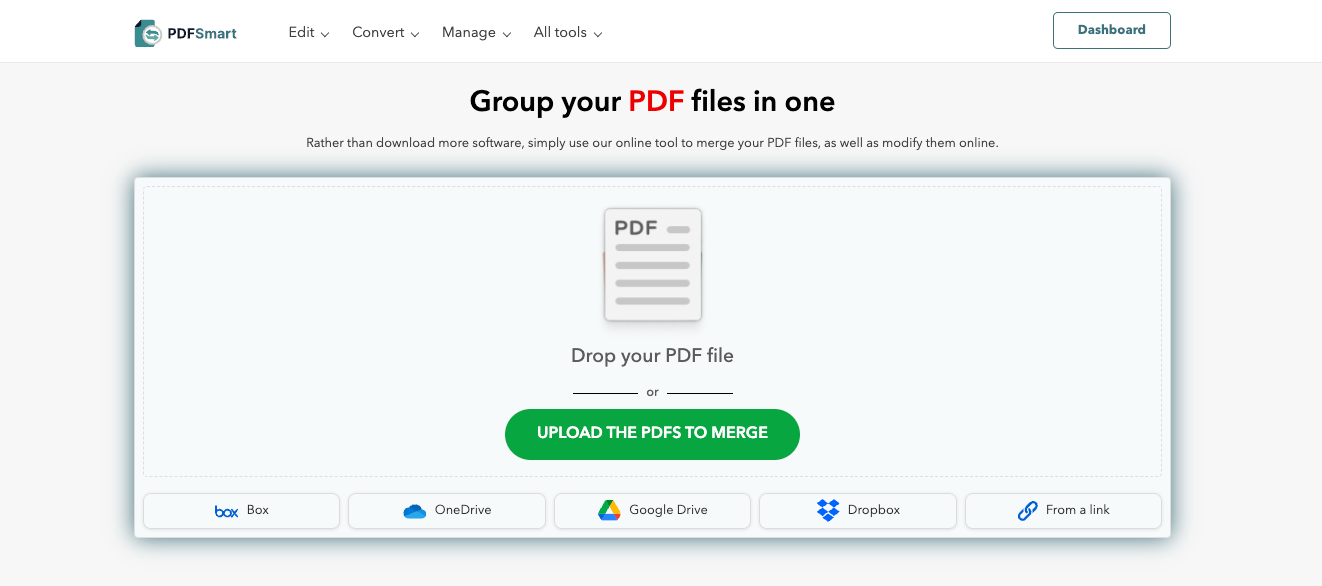Open the Edit menu

300,32
